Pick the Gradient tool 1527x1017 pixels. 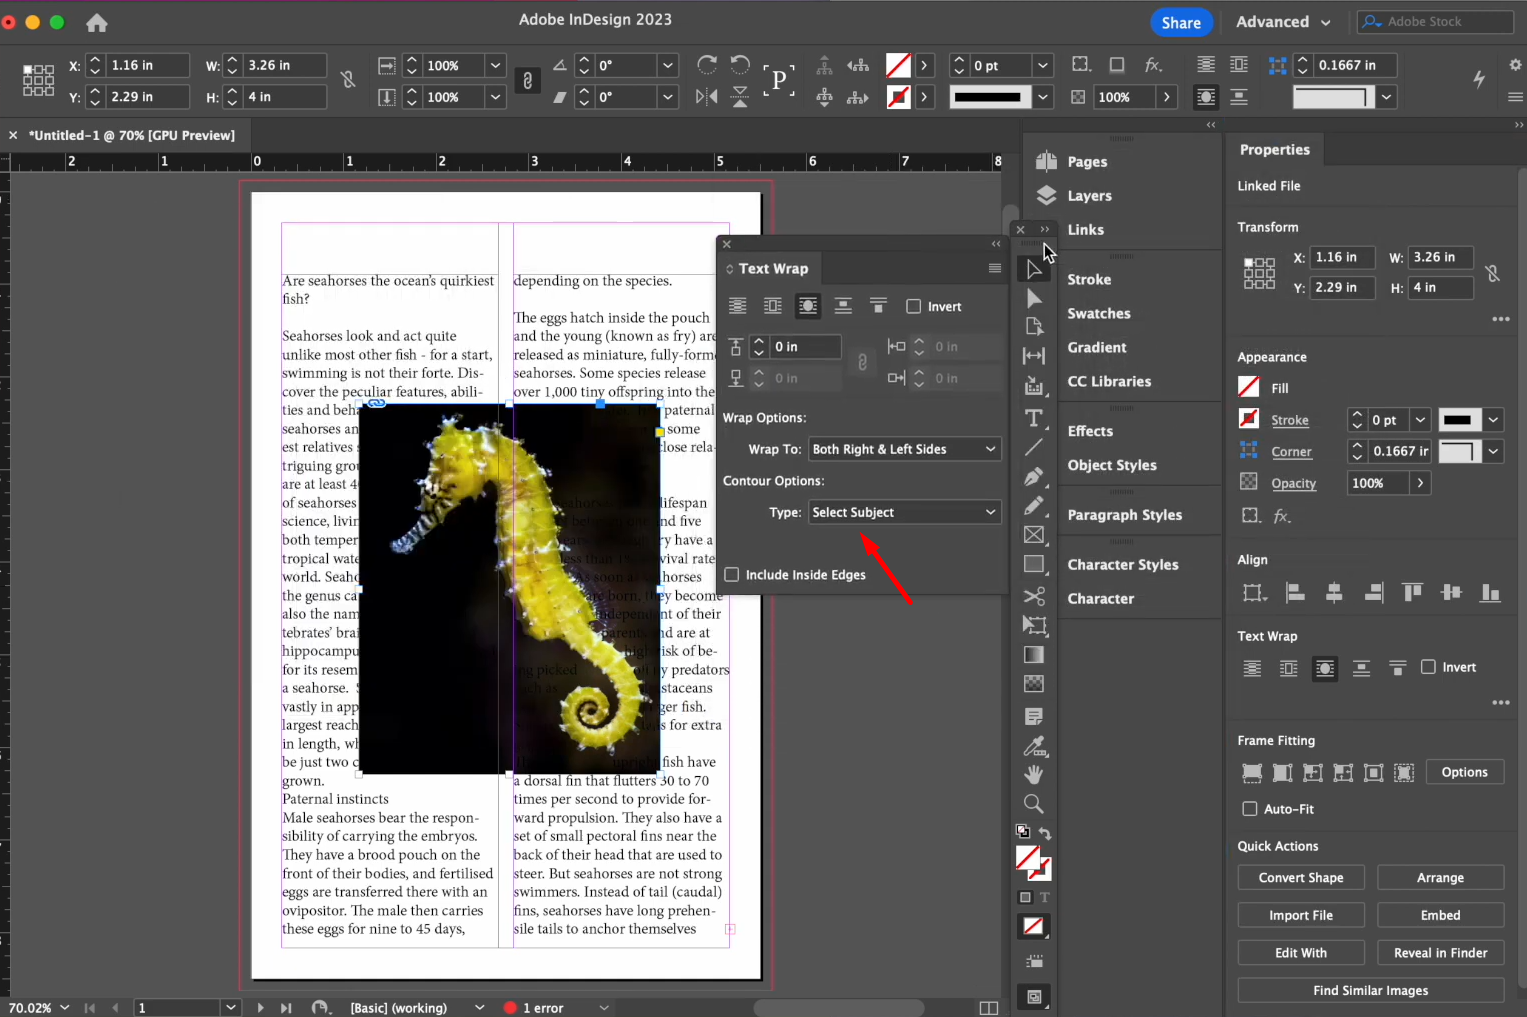1034,655
